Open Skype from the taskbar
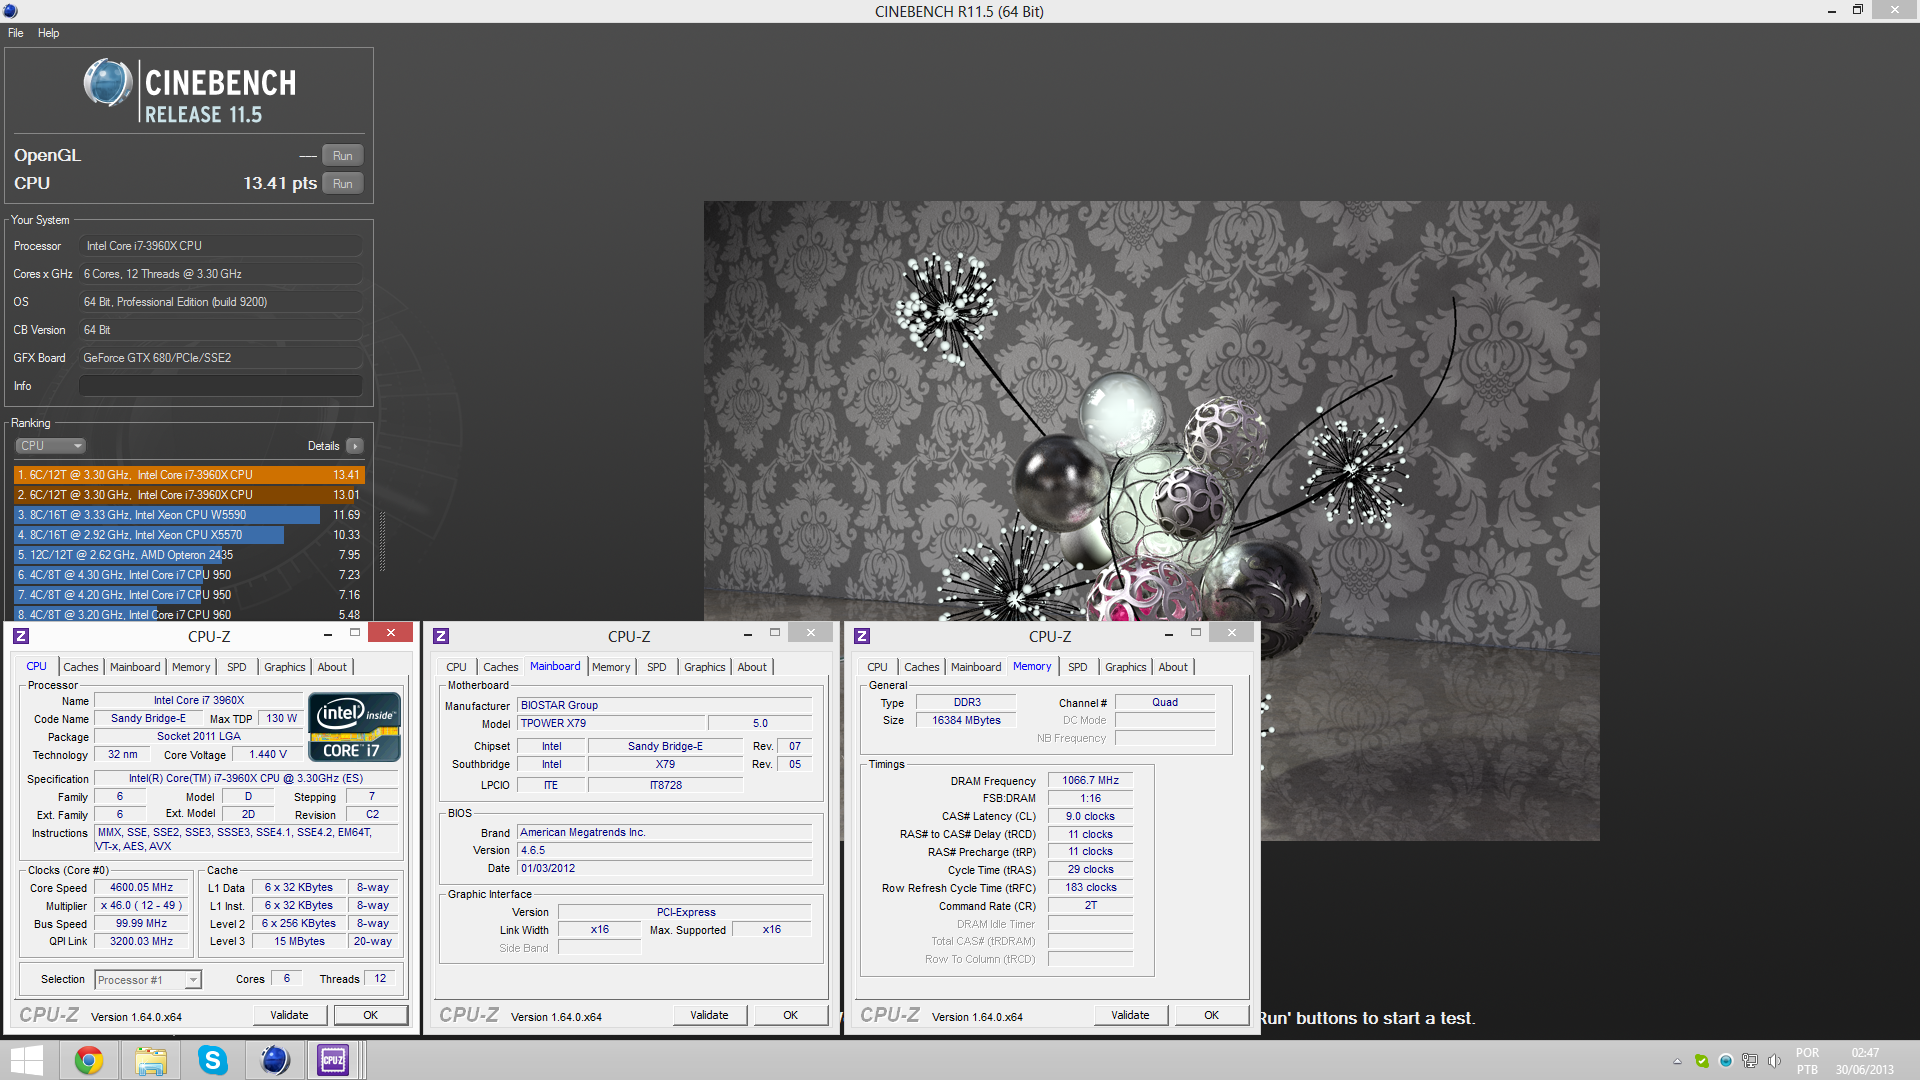This screenshot has width=1920, height=1080. [x=213, y=1060]
